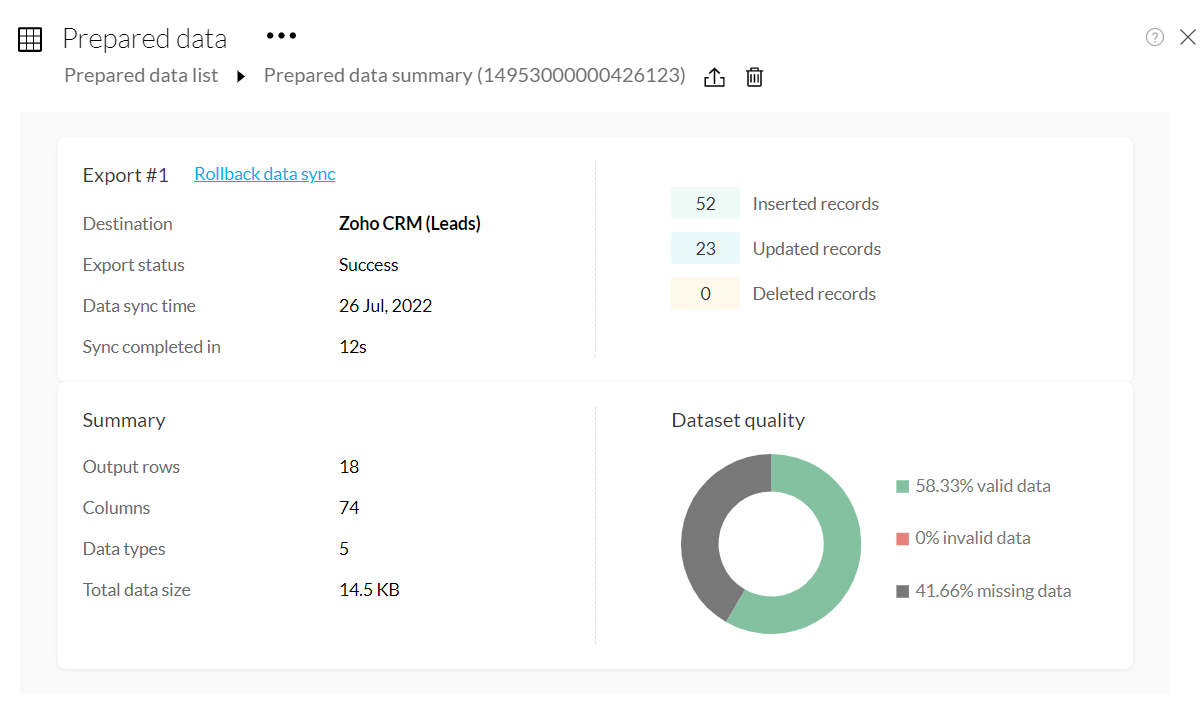Select Prepared data summary breadcrumb
This screenshot has width=1204, height=720.
click(x=474, y=75)
